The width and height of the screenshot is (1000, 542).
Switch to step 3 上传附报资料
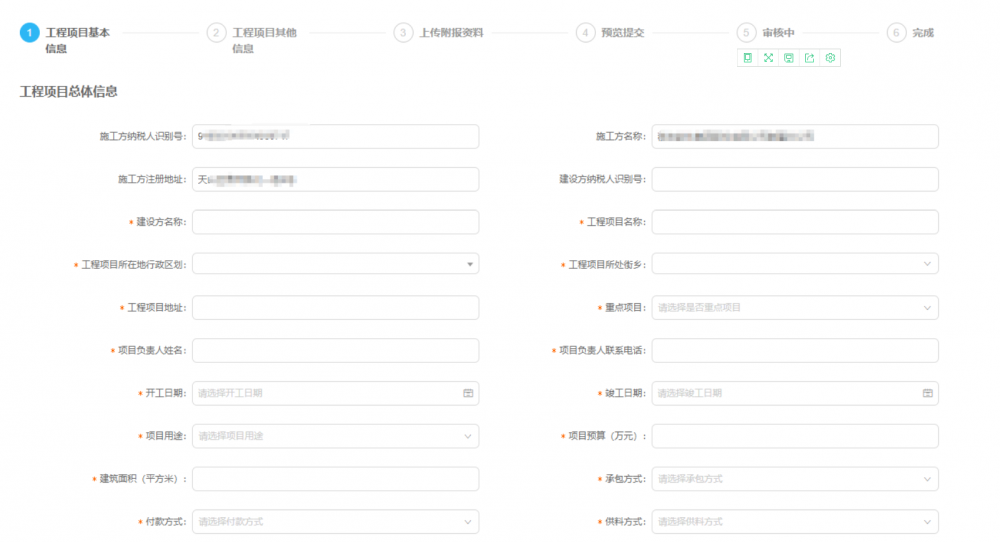coord(403,33)
